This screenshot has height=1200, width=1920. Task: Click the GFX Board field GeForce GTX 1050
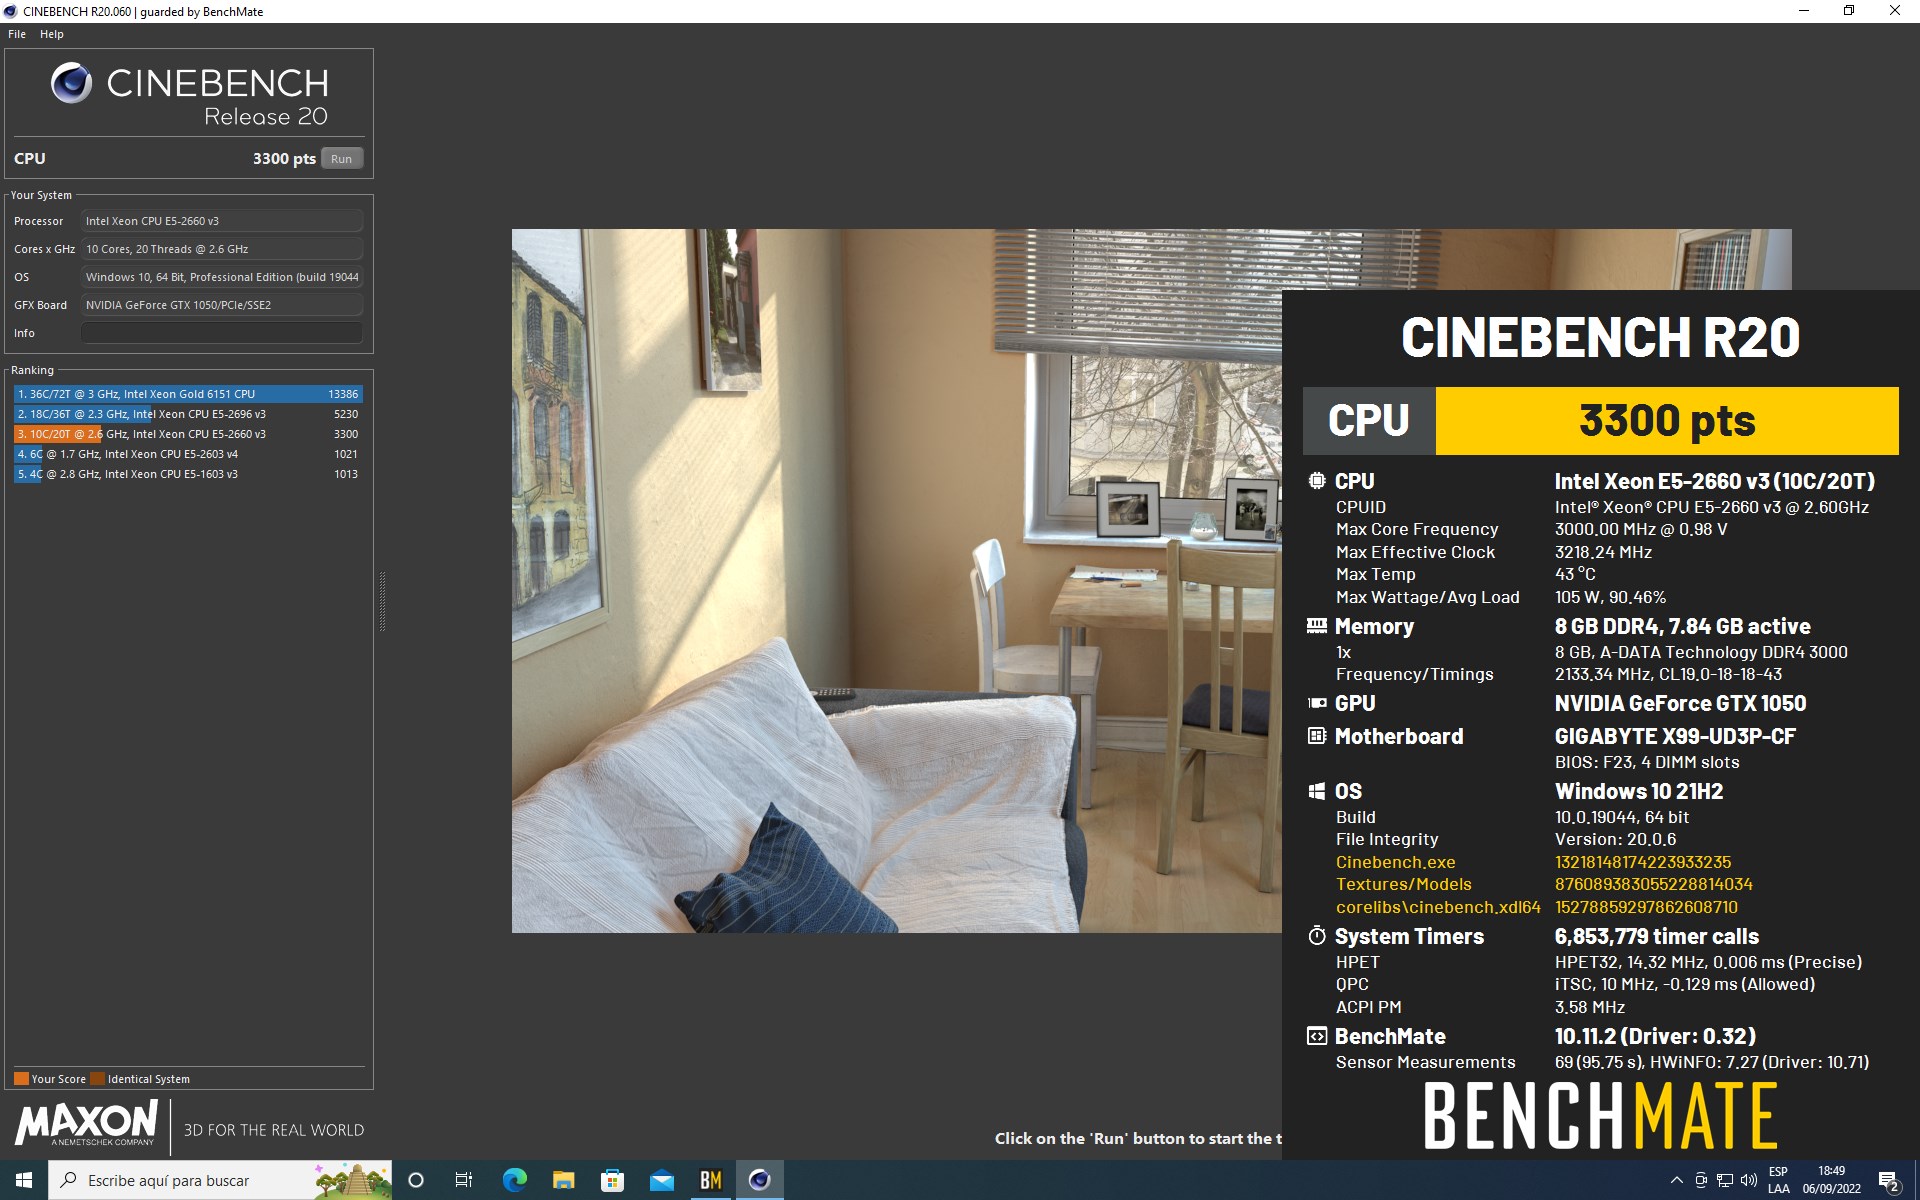[222, 305]
